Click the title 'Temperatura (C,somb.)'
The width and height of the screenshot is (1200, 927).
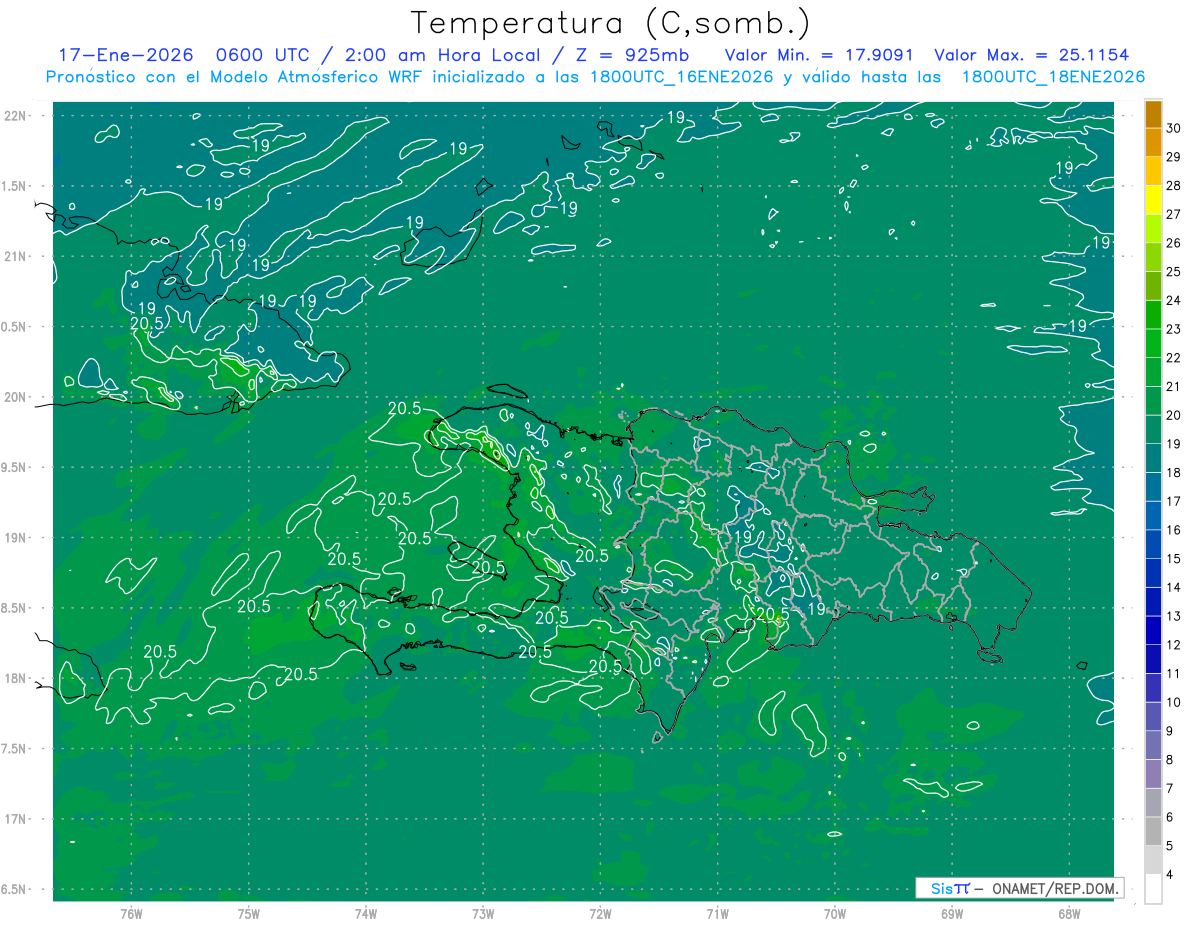tap(611, 23)
